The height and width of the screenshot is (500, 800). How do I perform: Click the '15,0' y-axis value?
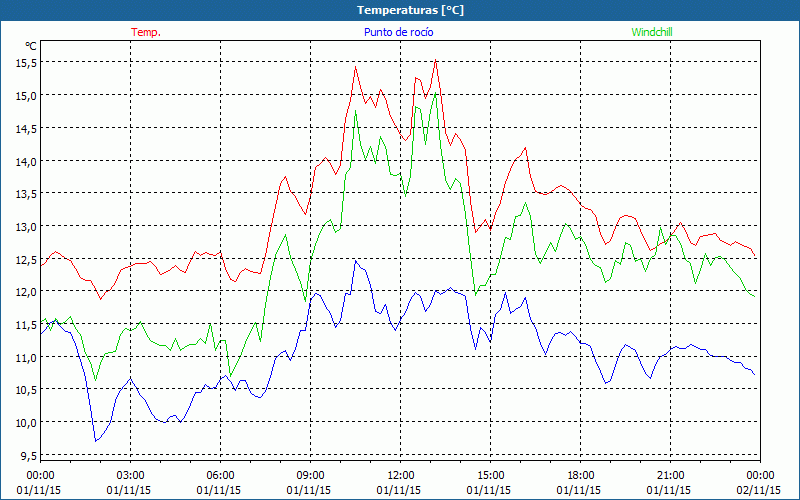click(x=27, y=95)
